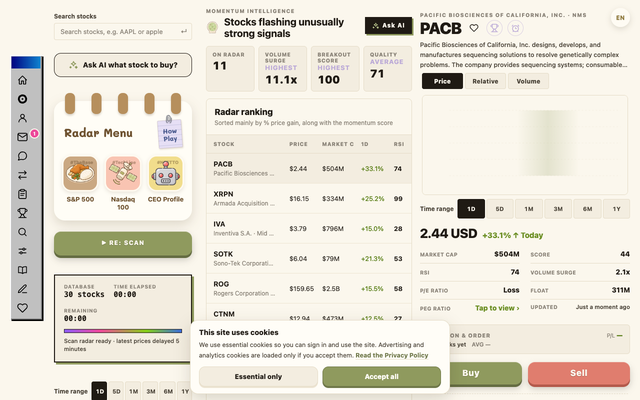Open the EN language selector

(620, 18)
